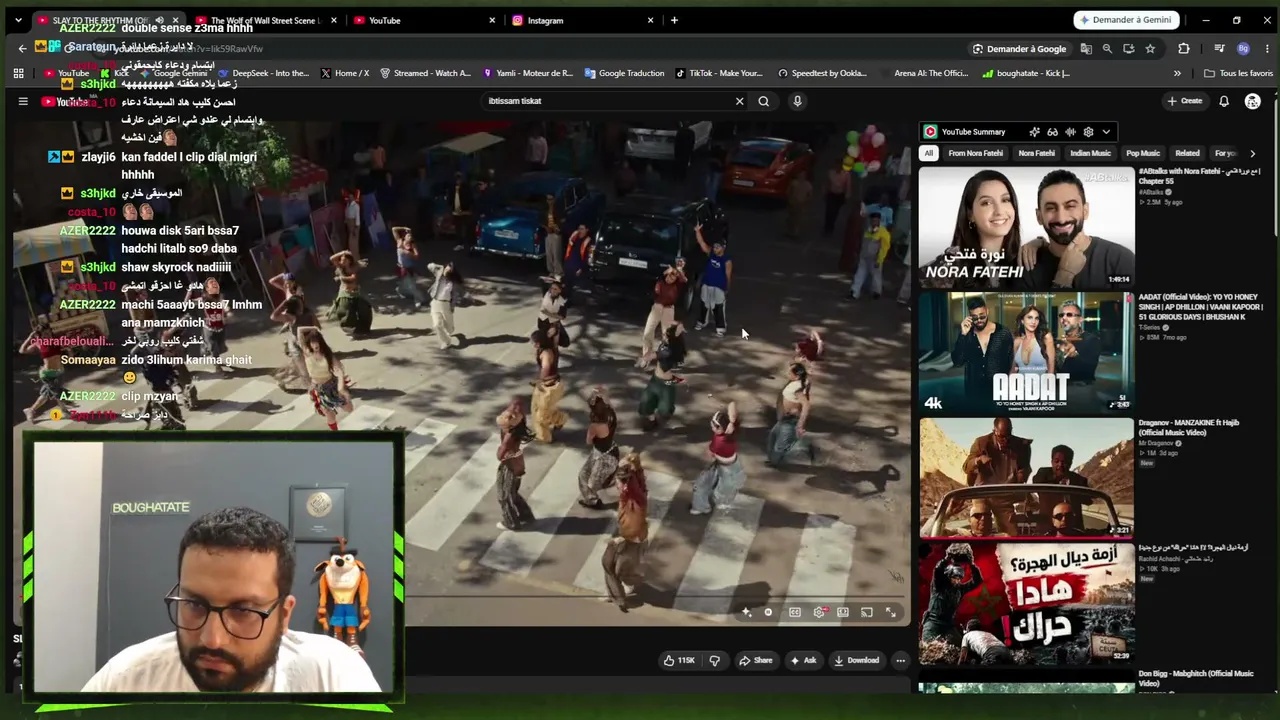Select the Indian Music filter chip
1280x720 pixels.
[x=1090, y=153]
